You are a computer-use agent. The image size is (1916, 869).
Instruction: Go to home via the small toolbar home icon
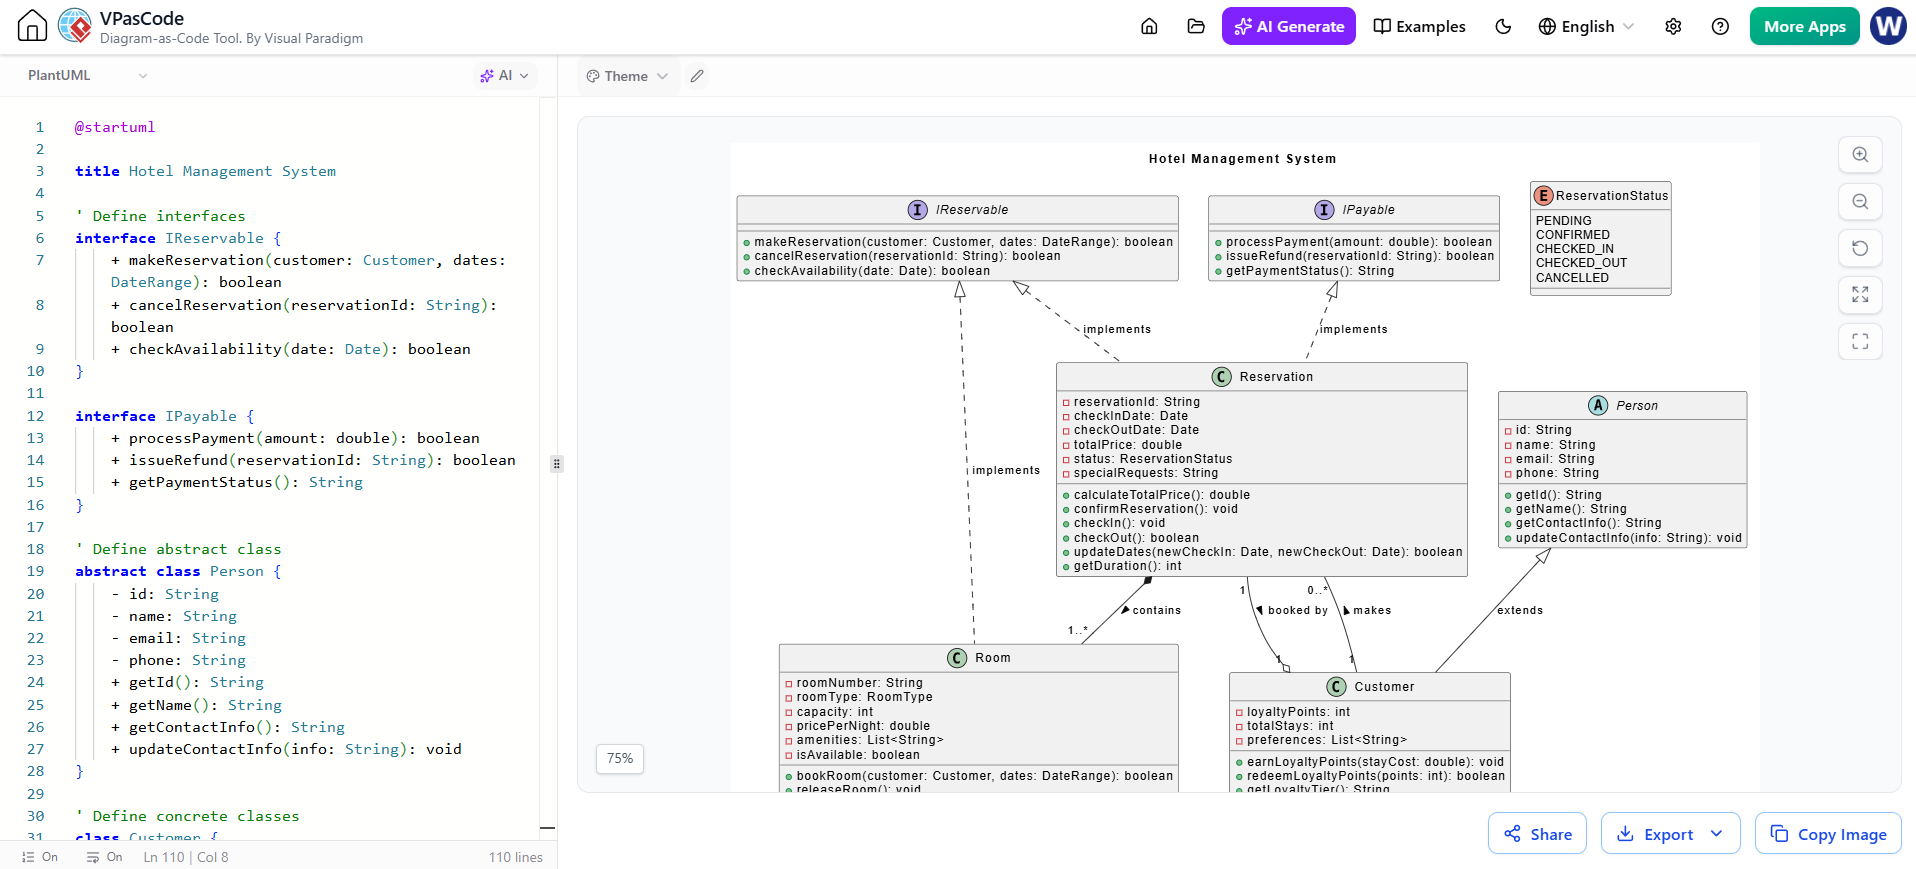pyautogui.click(x=1149, y=26)
